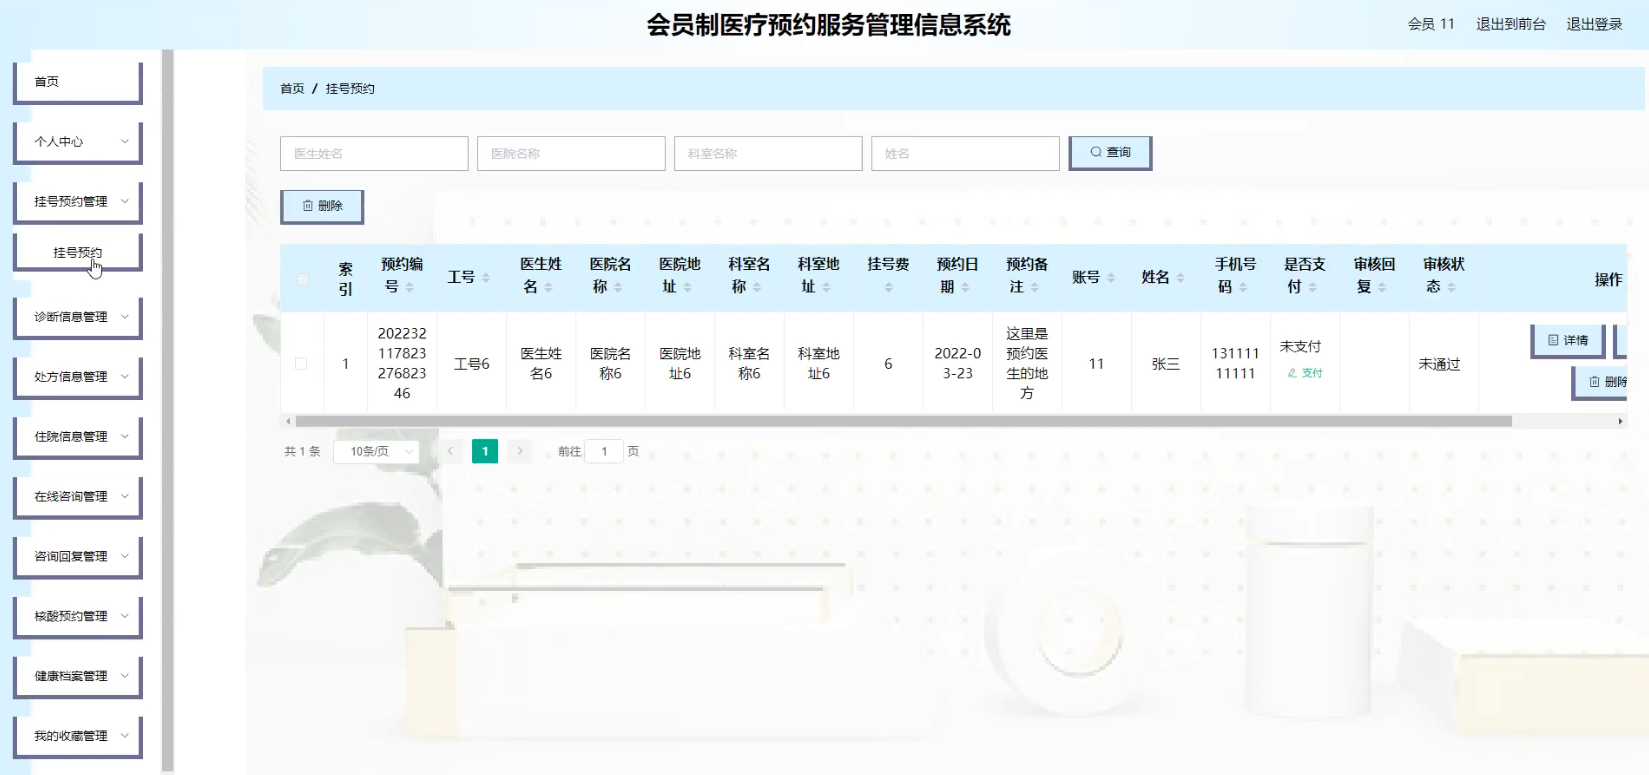1649x775 pixels.
Task: Open 首页 in sidebar
Action: [x=78, y=82]
